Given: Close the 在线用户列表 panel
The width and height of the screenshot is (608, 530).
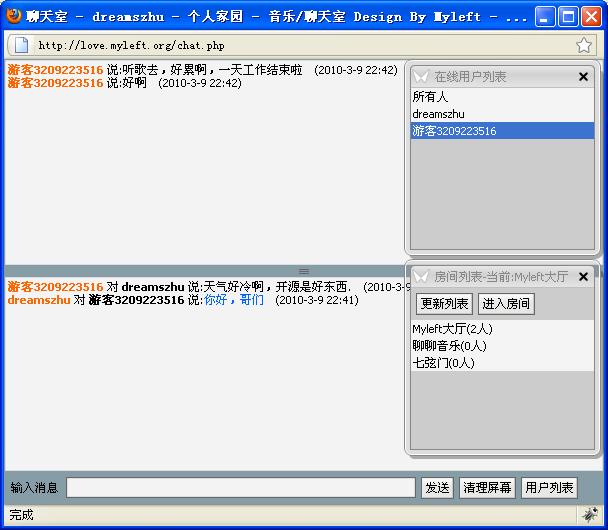Looking at the screenshot, I should coord(583,77).
